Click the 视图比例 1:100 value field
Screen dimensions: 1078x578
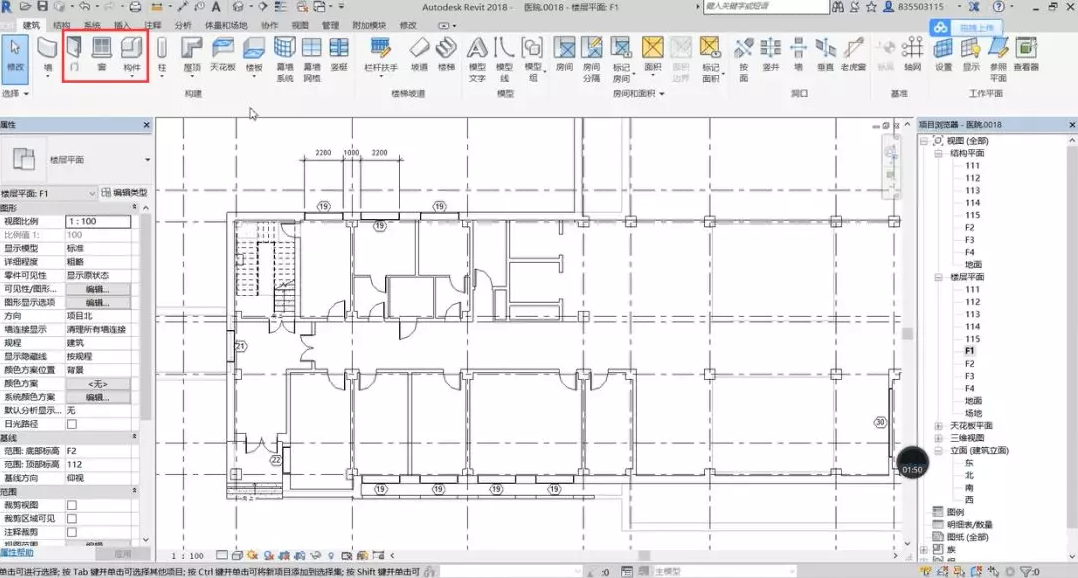pyautogui.click(x=98, y=221)
